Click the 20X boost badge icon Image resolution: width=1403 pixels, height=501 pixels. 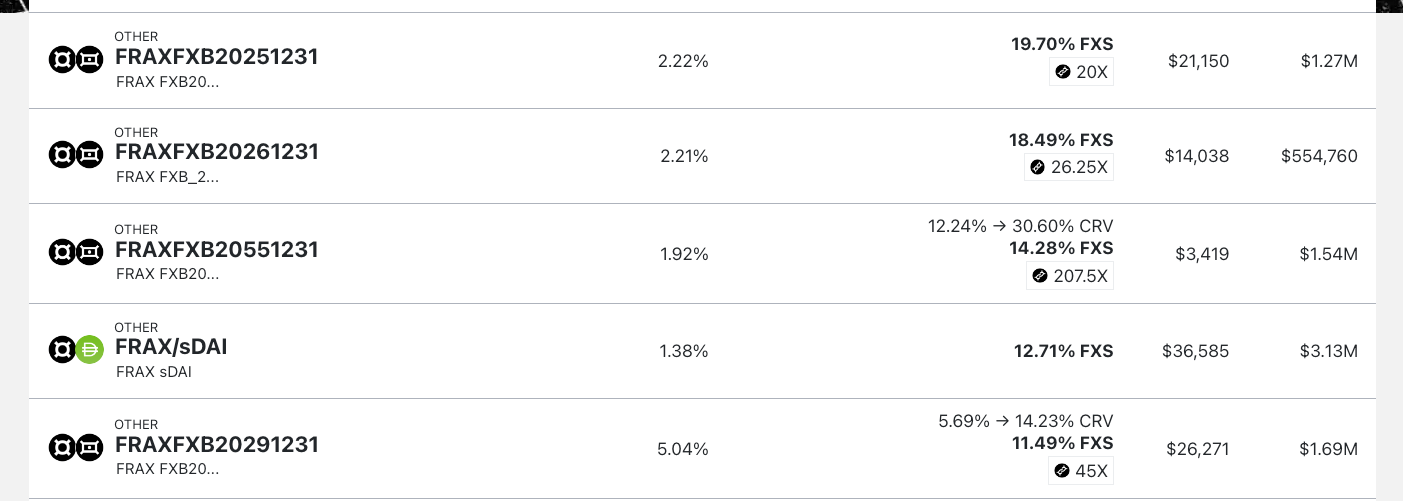[1063, 72]
